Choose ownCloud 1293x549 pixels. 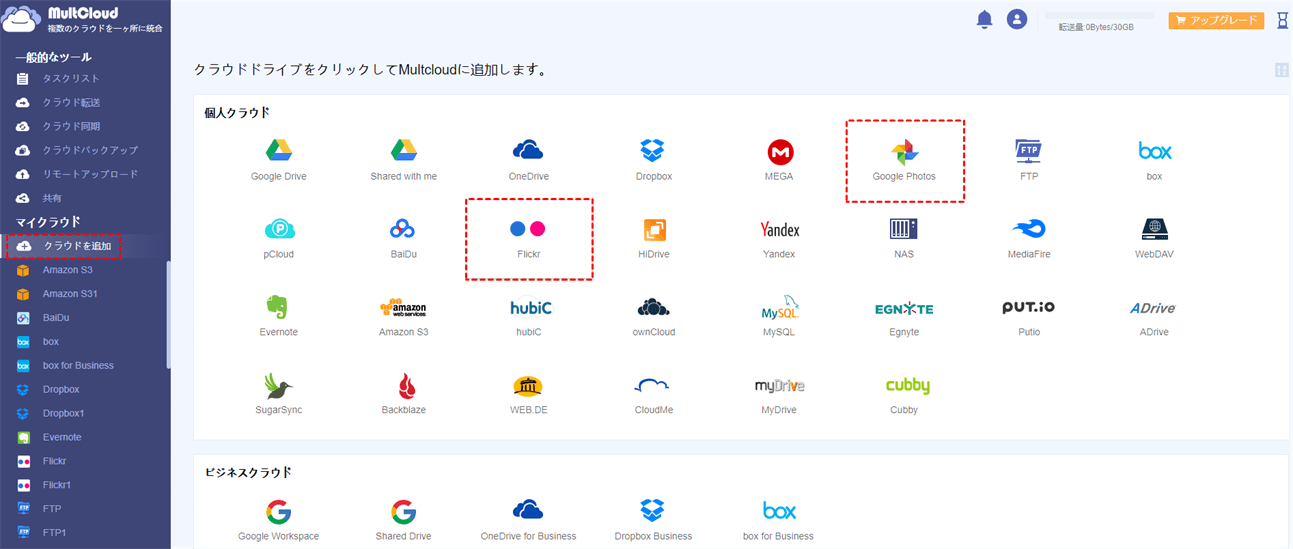tap(653, 316)
